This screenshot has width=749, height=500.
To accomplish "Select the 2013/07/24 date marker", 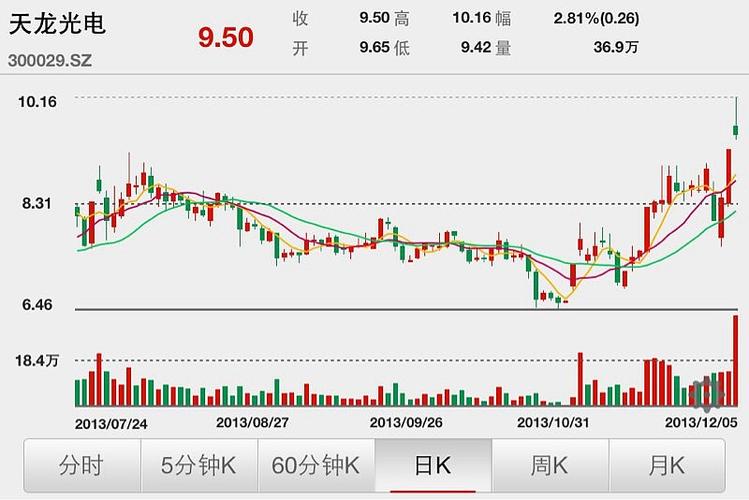I will tap(111, 423).
